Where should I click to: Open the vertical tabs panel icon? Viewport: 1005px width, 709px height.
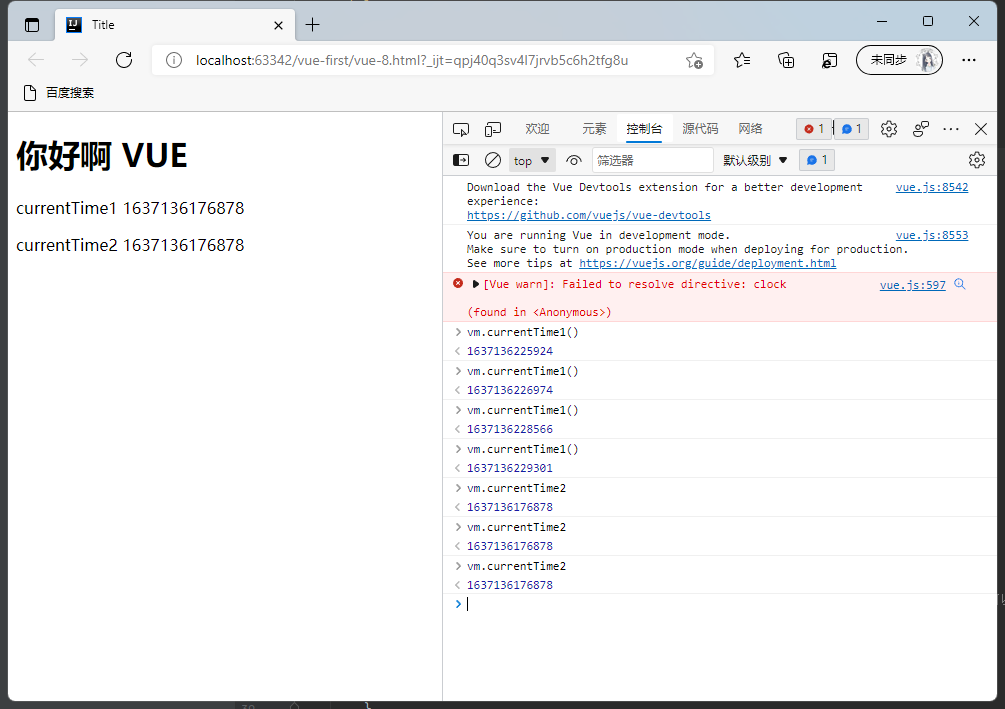31,25
